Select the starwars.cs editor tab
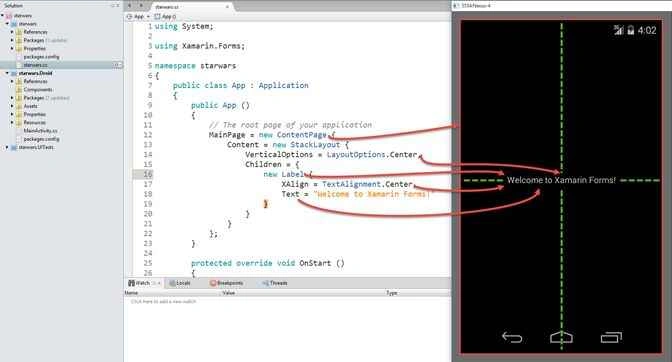This screenshot has width=672, height=362. pyautogui.click(x=192, y=7)
